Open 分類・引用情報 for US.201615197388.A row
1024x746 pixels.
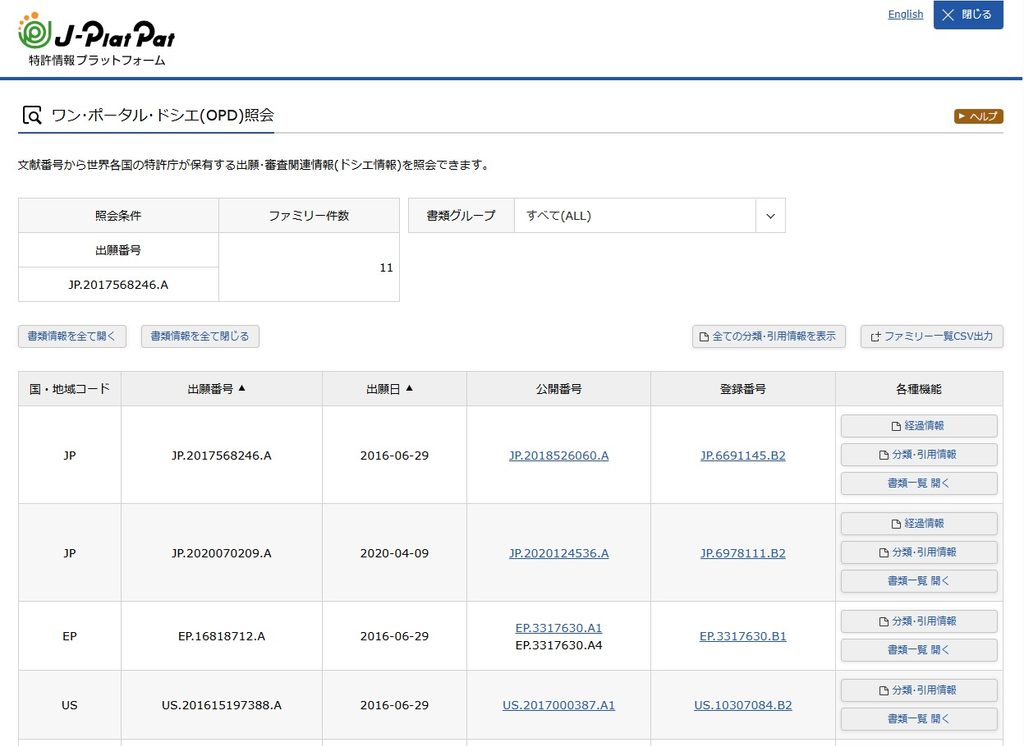coord(919,690)
